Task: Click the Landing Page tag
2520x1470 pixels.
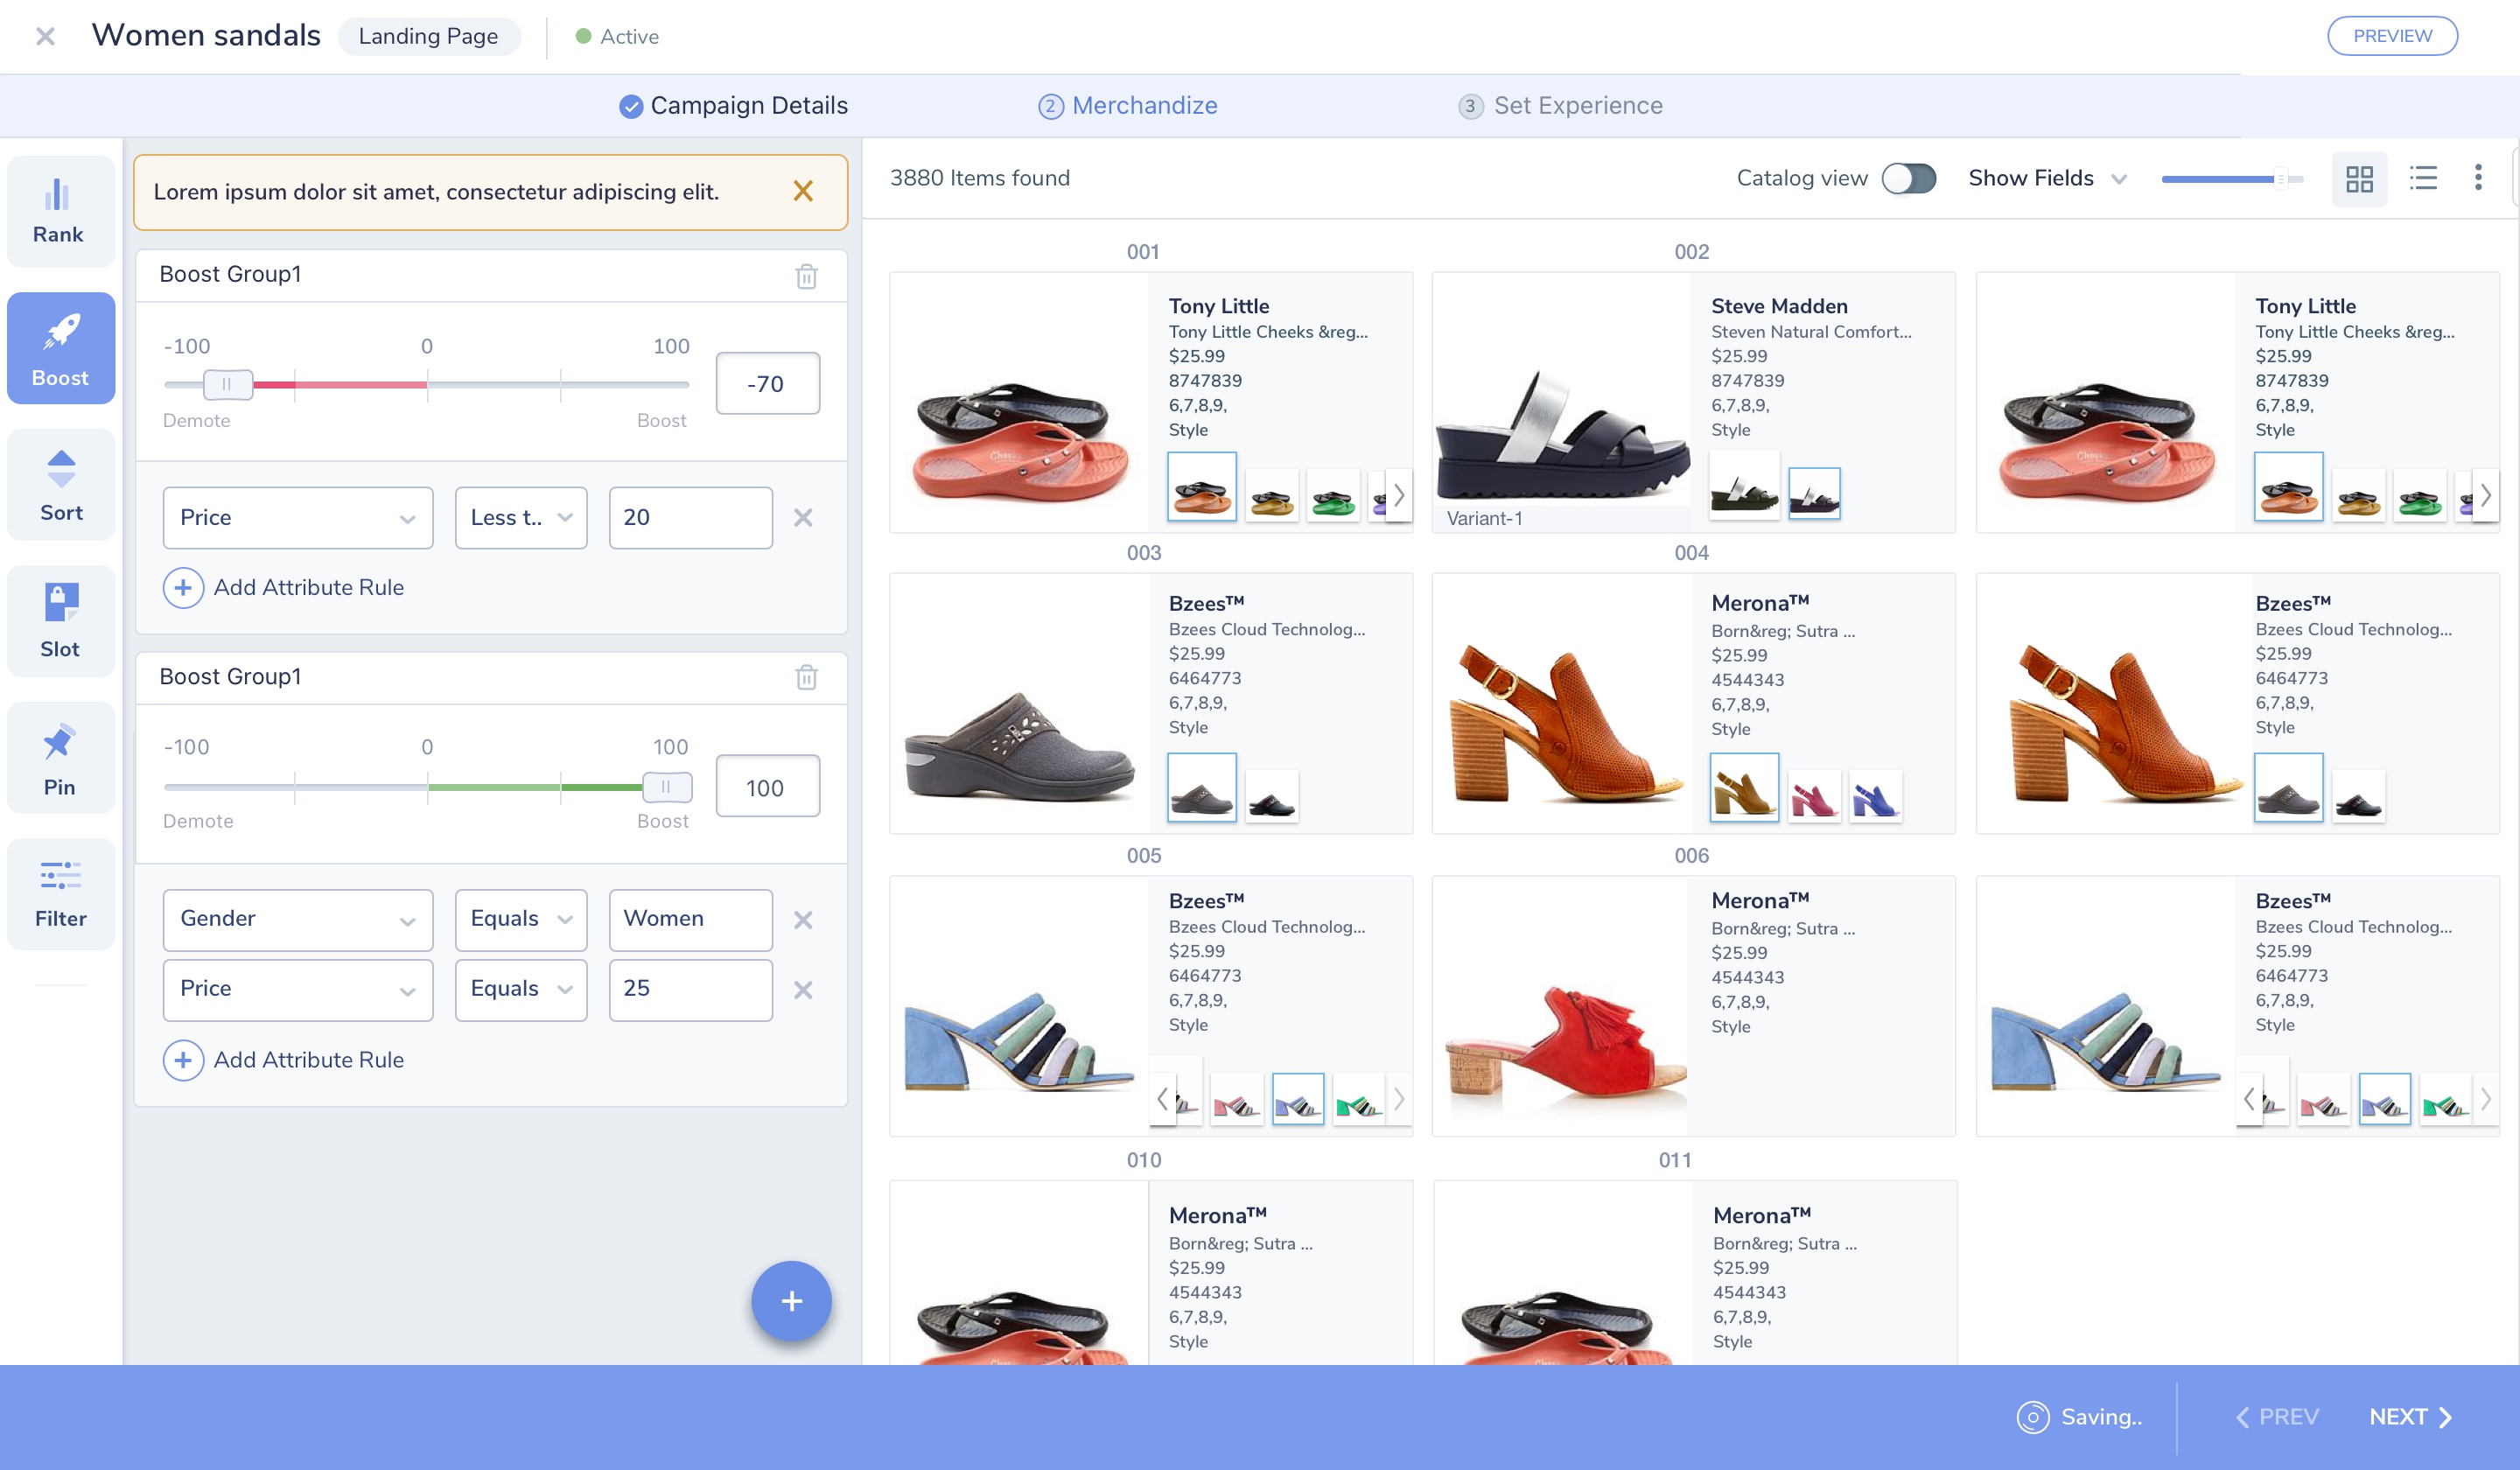Action: pos(429,36)
